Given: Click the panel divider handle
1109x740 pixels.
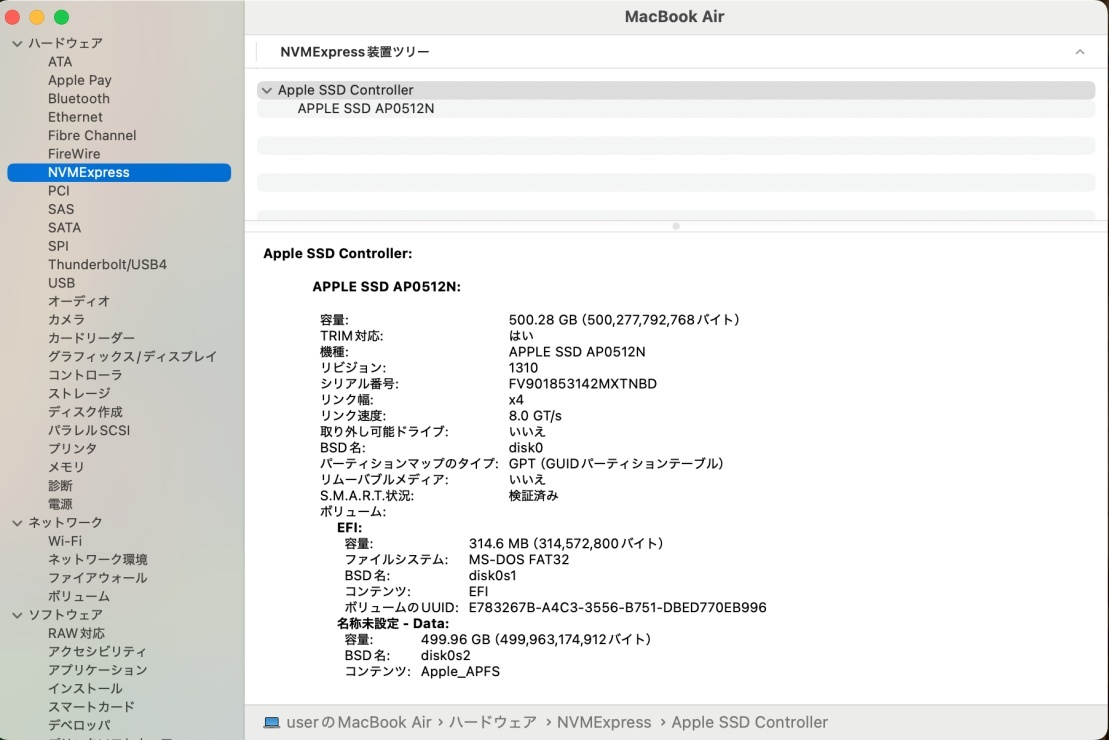Looking at the screenshot, I should pyautogui.click(x=676, y=226).
